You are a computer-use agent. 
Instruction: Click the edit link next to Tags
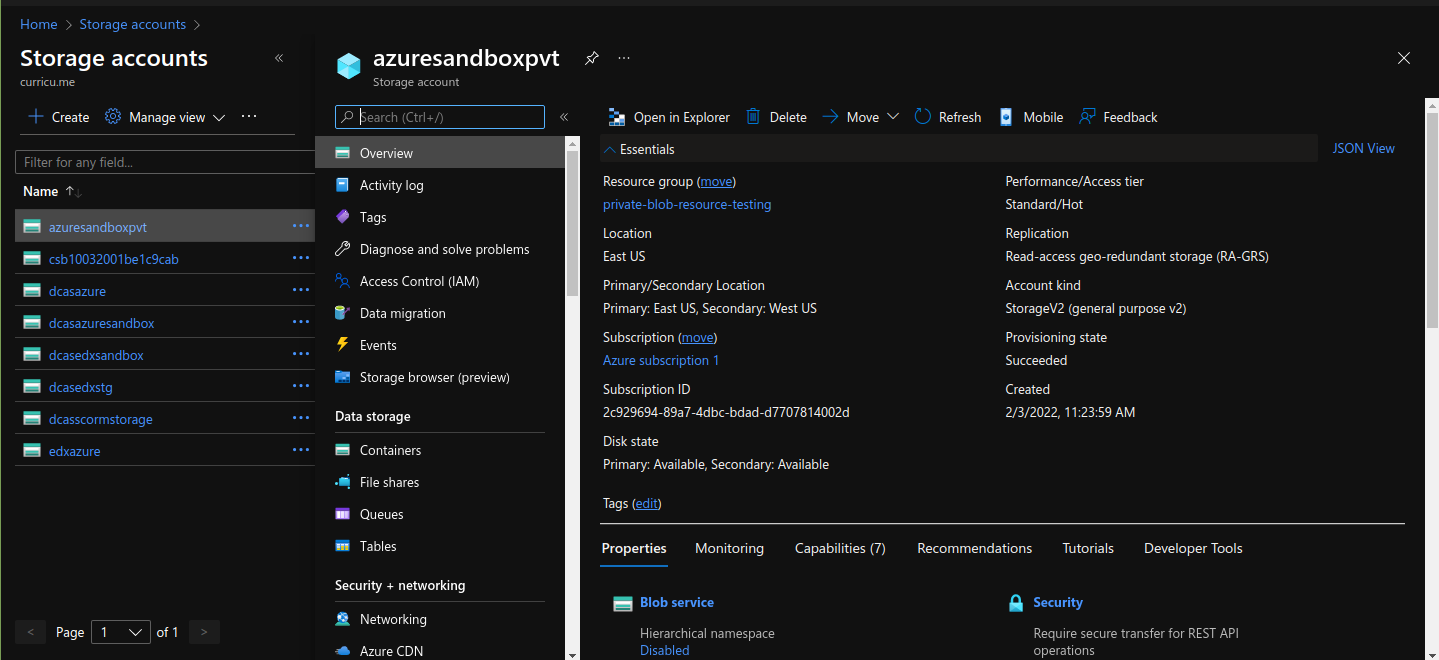point(647,503)
